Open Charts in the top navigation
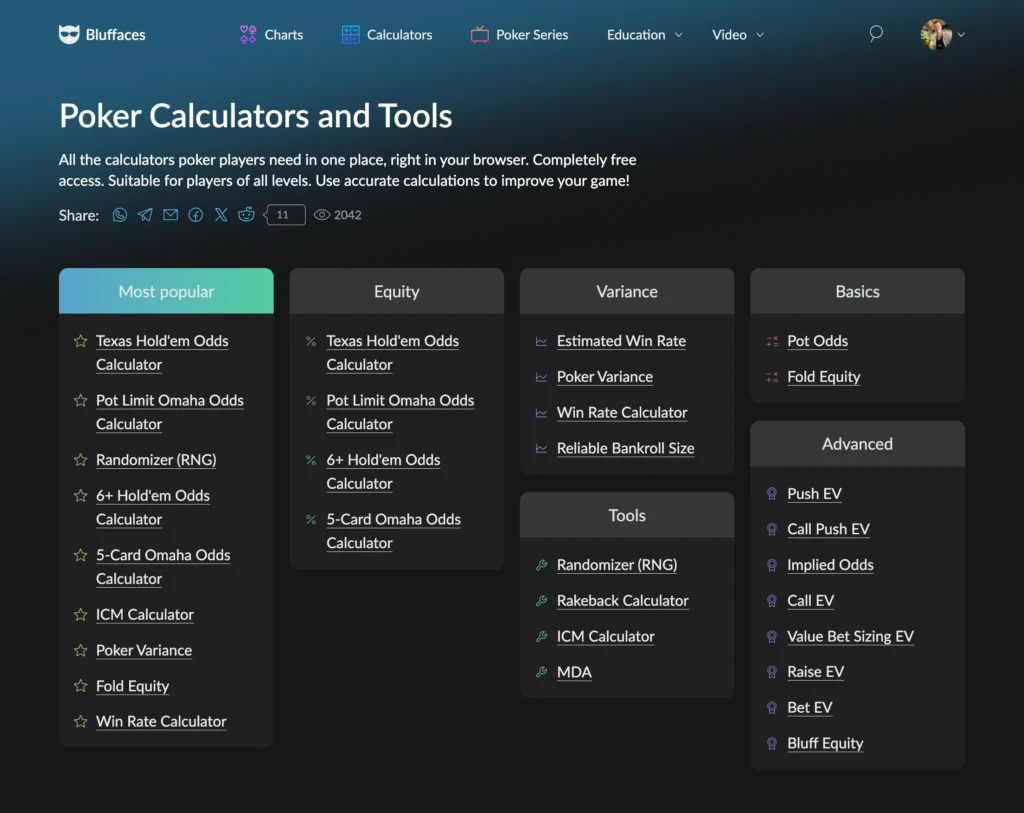This screenshot has width=1024, height=813. (x=272, y=35)
